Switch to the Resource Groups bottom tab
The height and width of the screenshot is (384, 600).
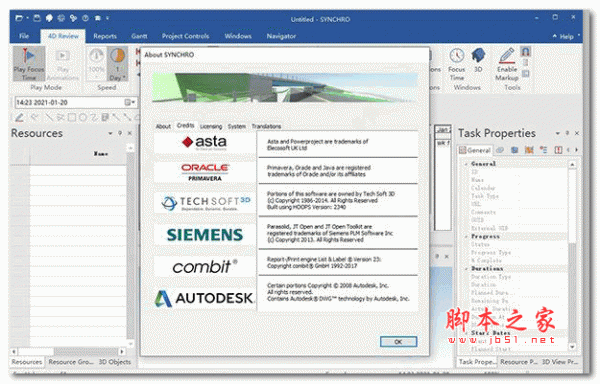pyautogui.click(x=71, y=362)
